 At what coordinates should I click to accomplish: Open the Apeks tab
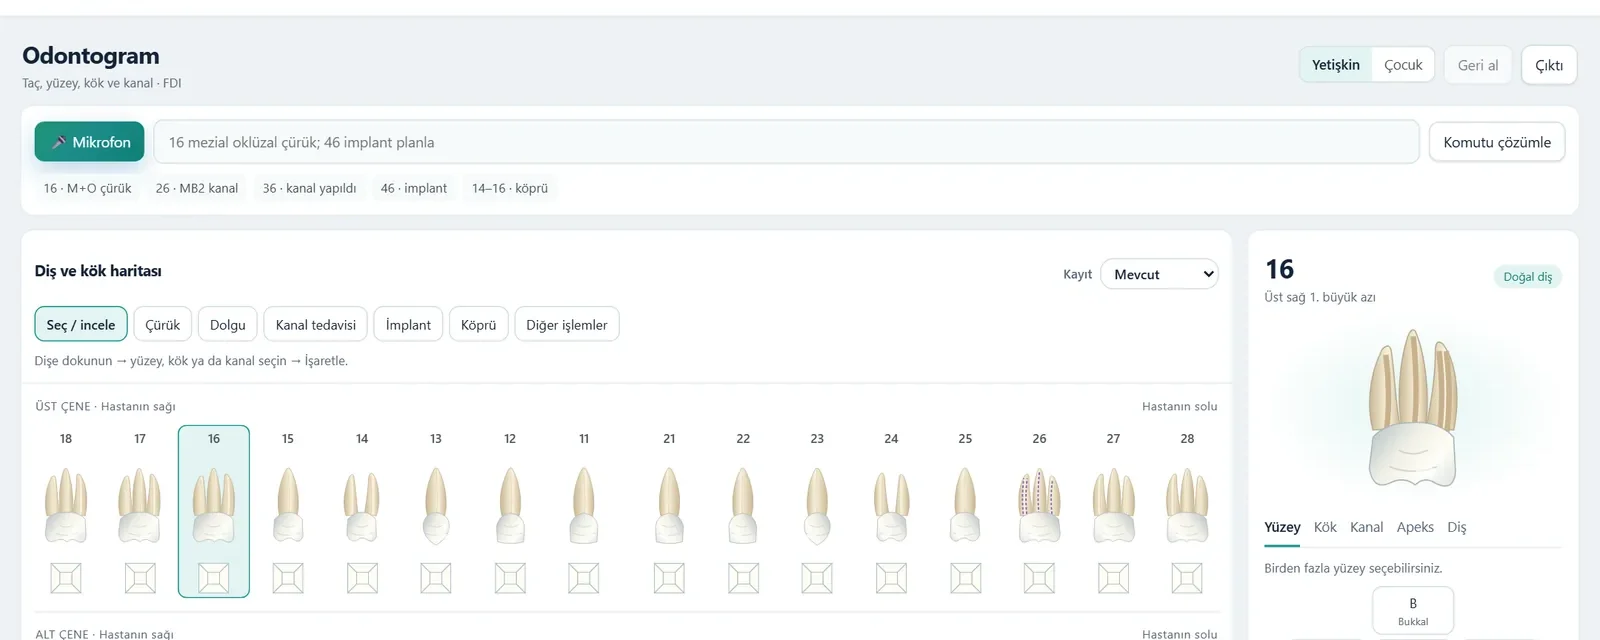point(1415,527)
